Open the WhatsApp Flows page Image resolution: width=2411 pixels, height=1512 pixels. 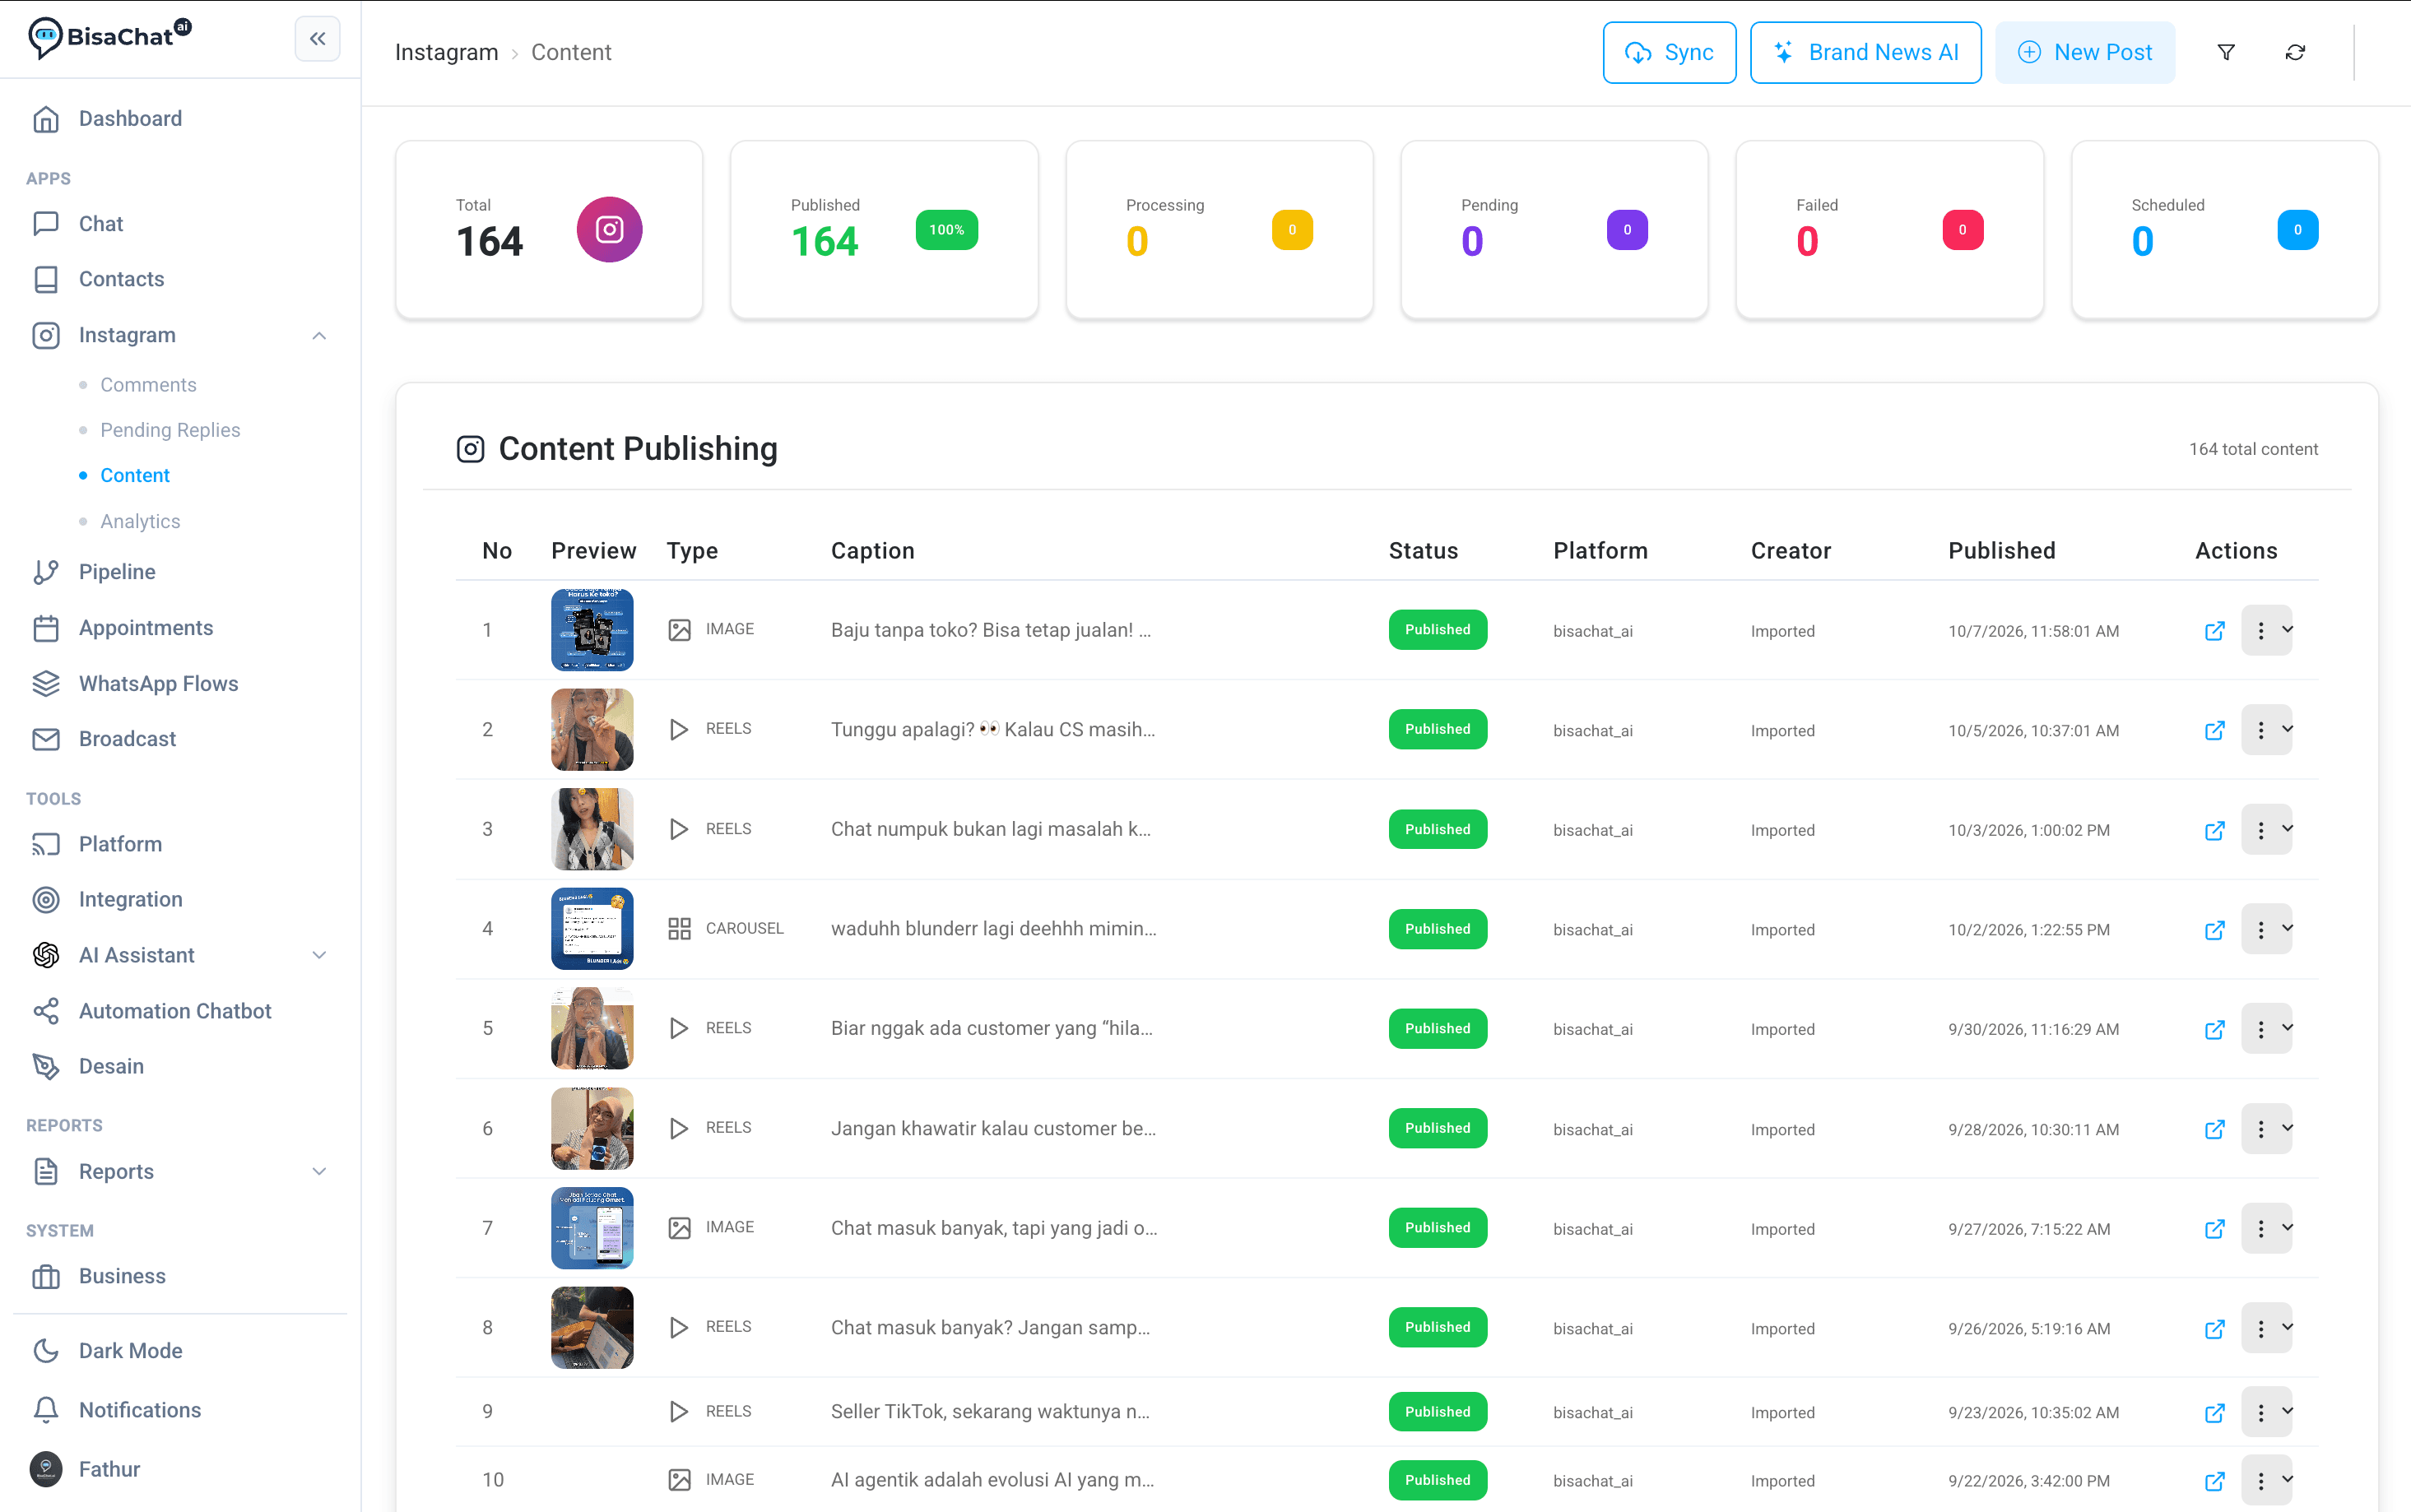tap(158, 684)
